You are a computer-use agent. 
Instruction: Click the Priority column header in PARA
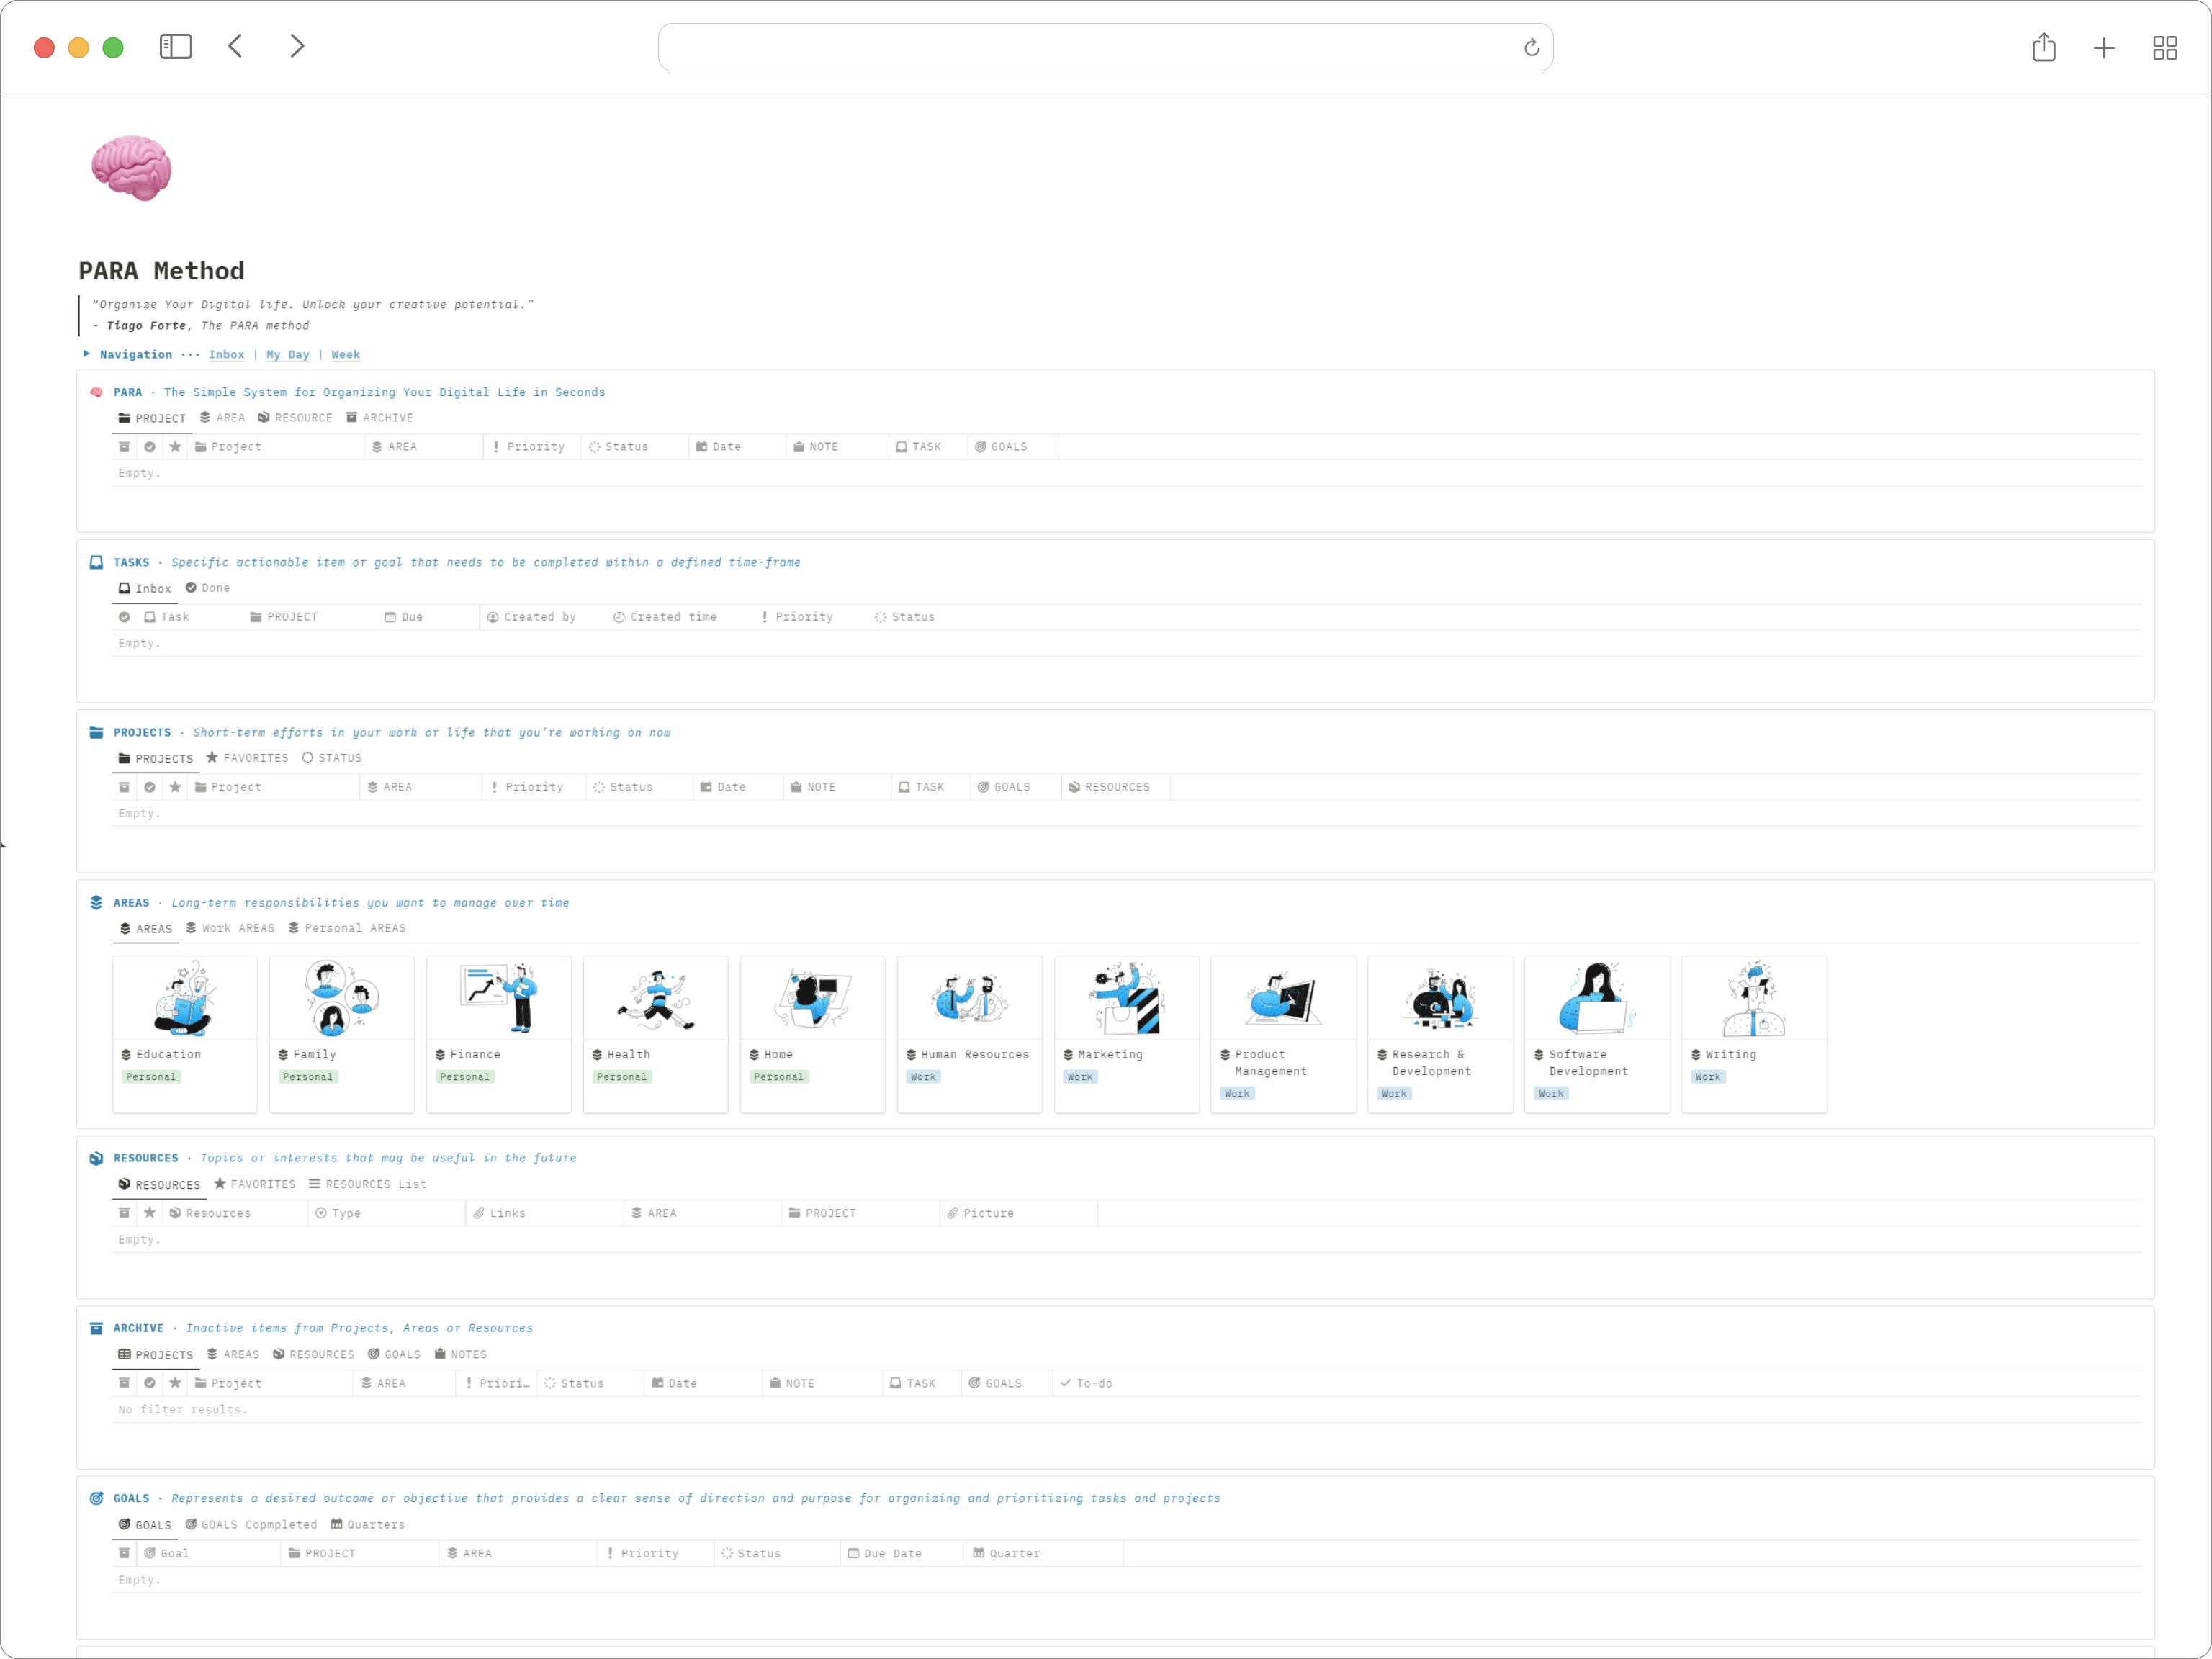(x=529, y=447)
